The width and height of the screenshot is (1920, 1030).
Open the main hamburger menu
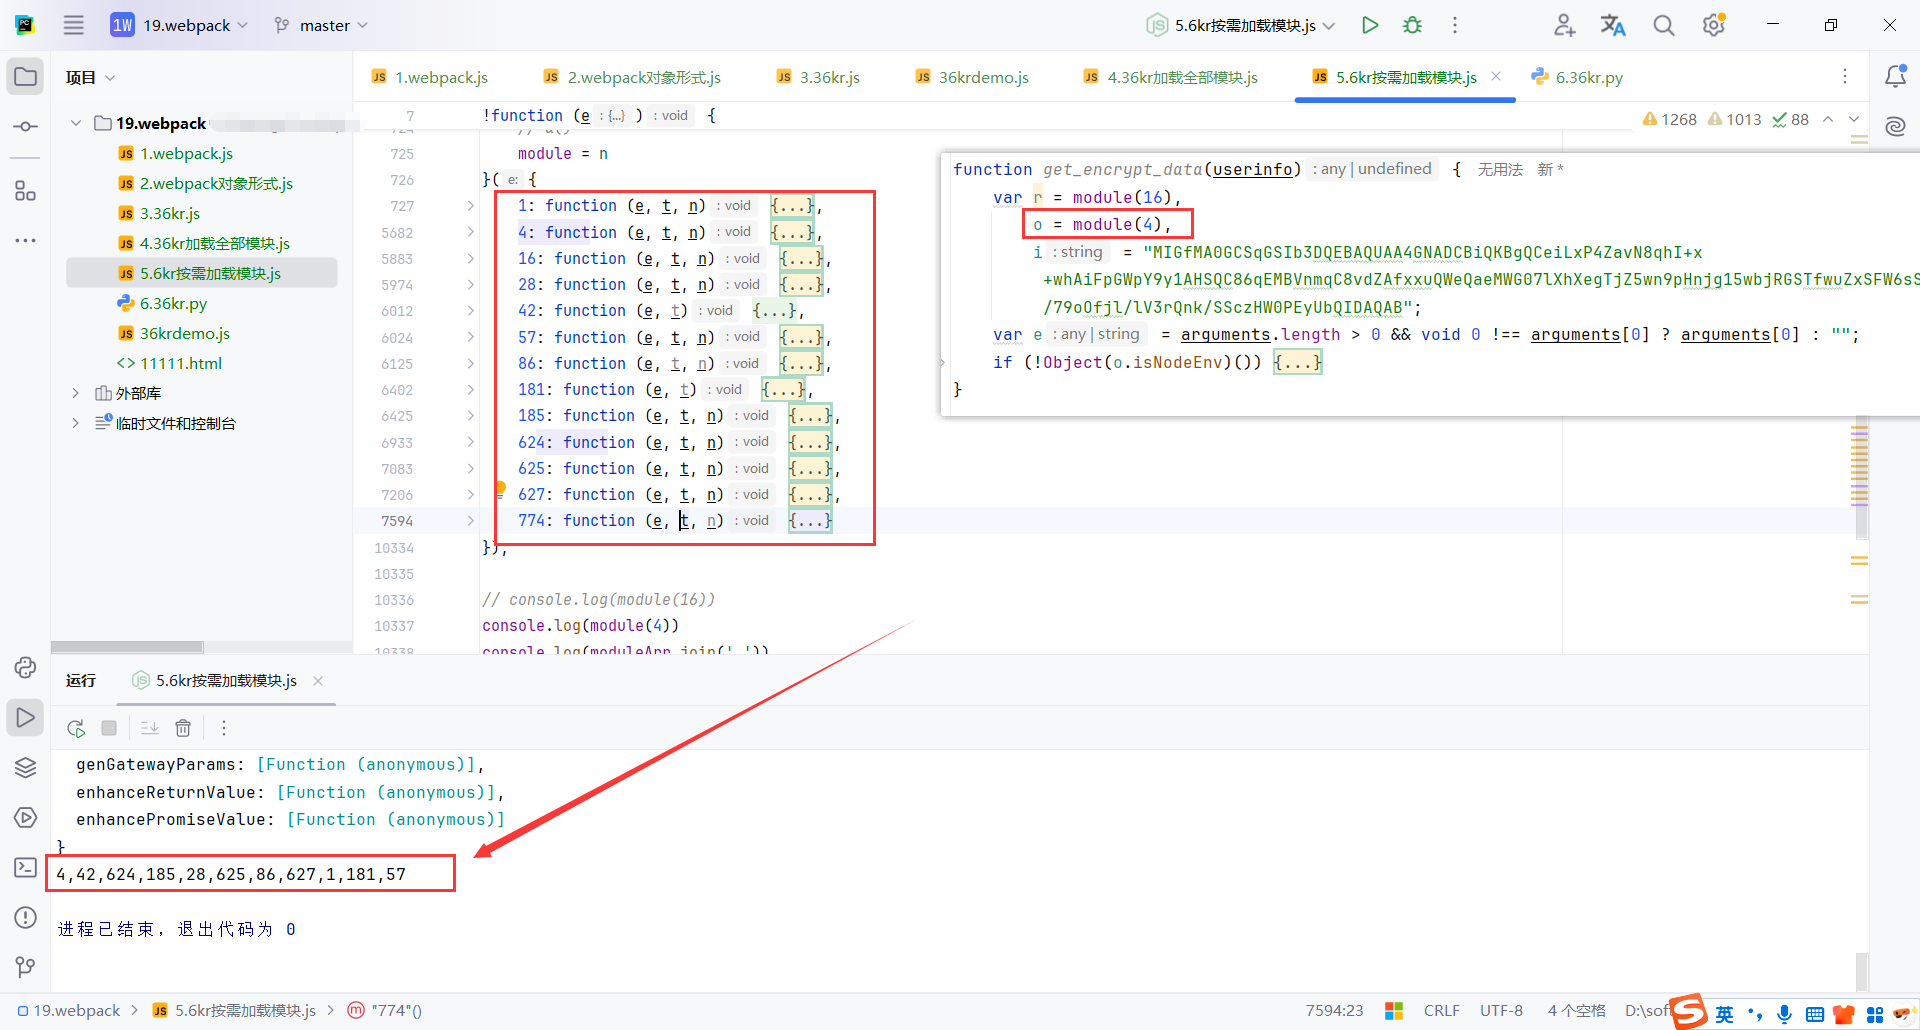pos(73,25)
